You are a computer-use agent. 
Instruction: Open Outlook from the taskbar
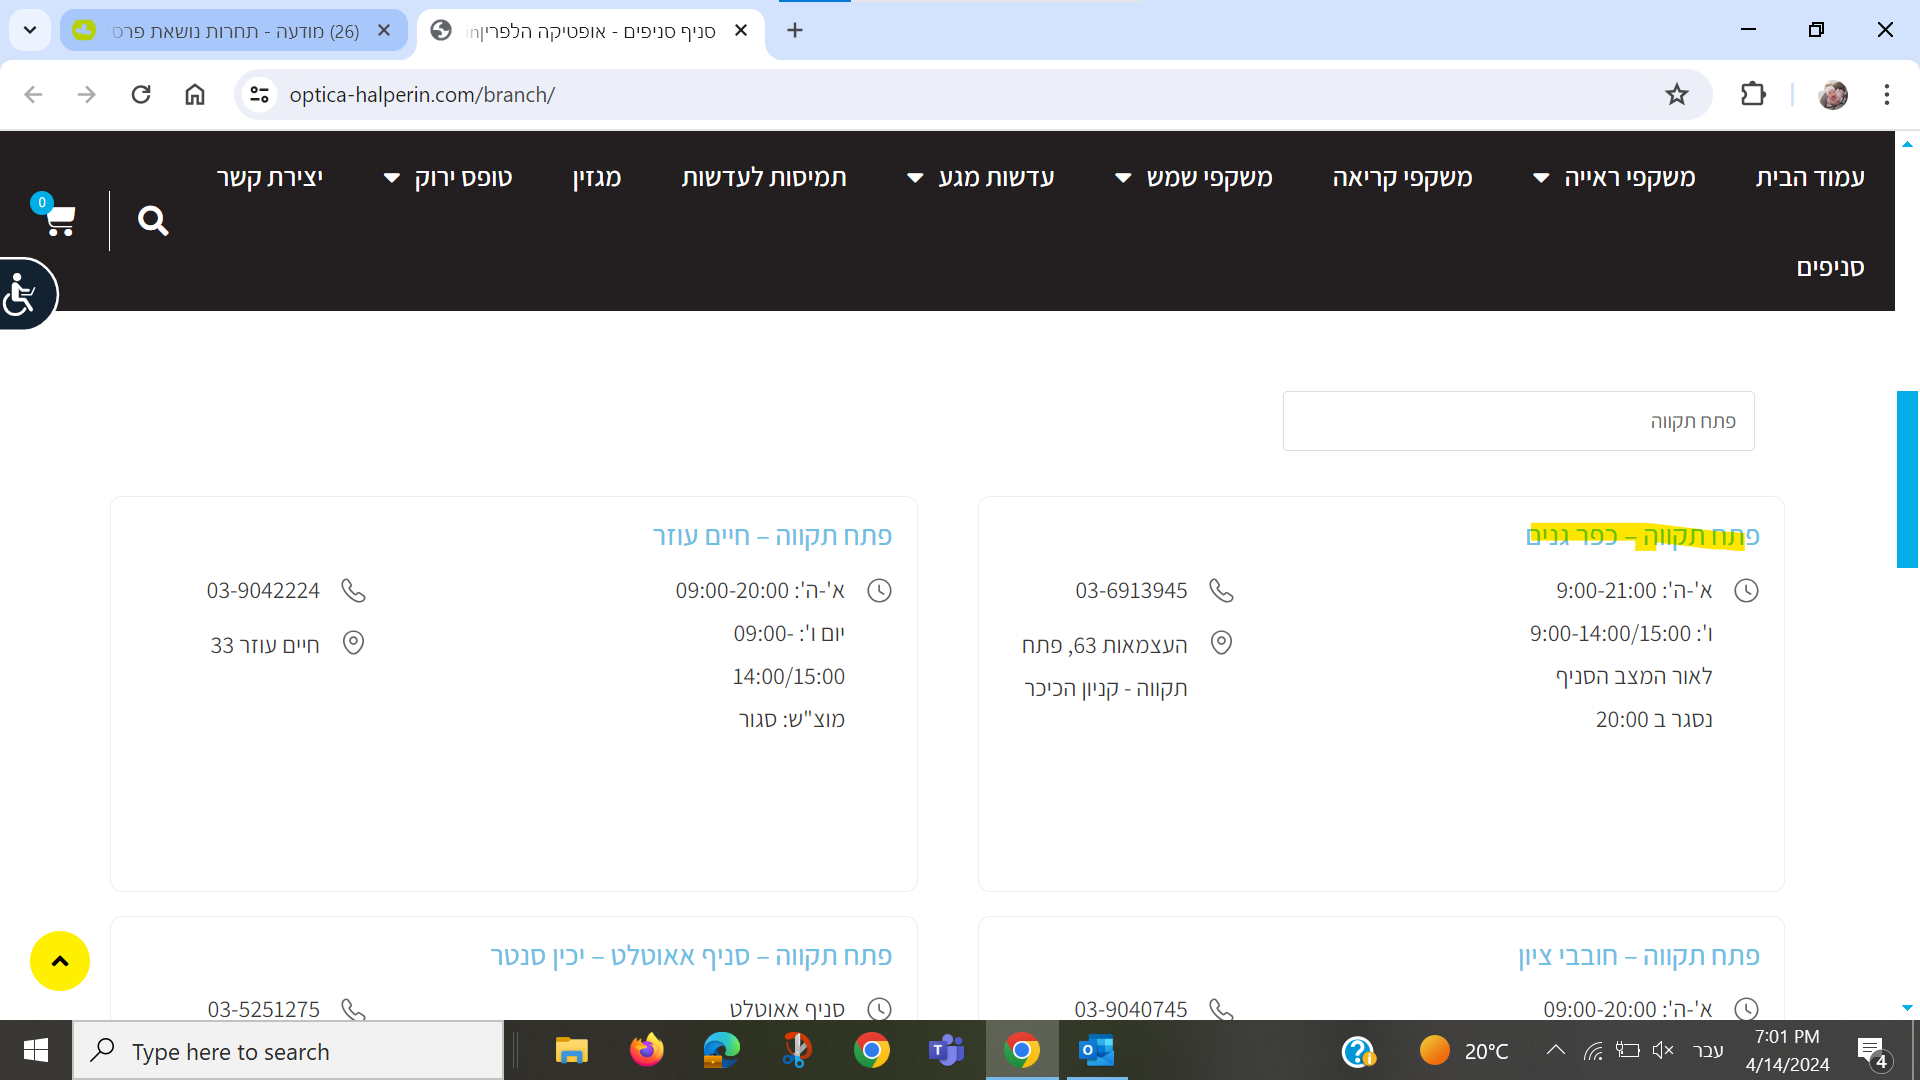coord(1097,1051)
